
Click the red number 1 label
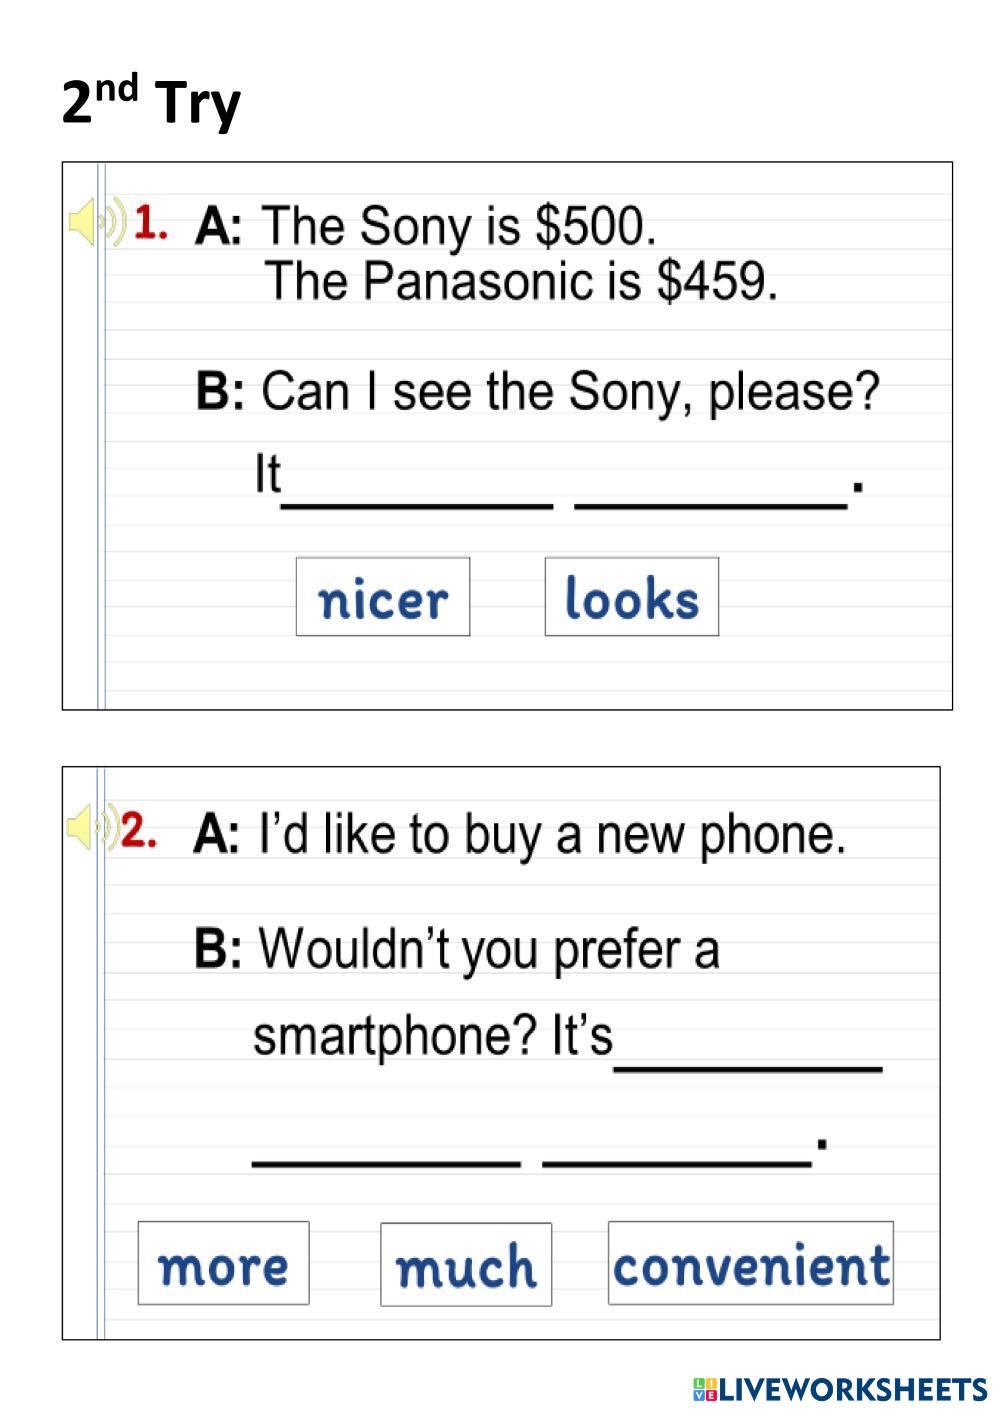[149, 221]
